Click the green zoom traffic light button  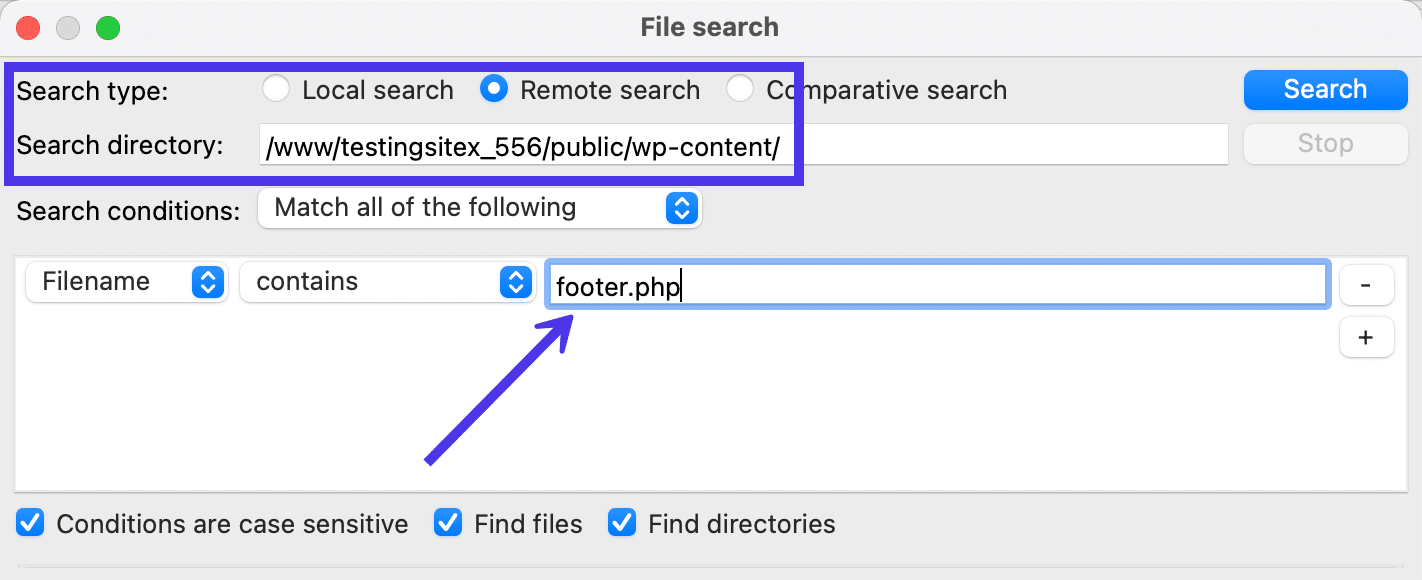click(110, 27)
